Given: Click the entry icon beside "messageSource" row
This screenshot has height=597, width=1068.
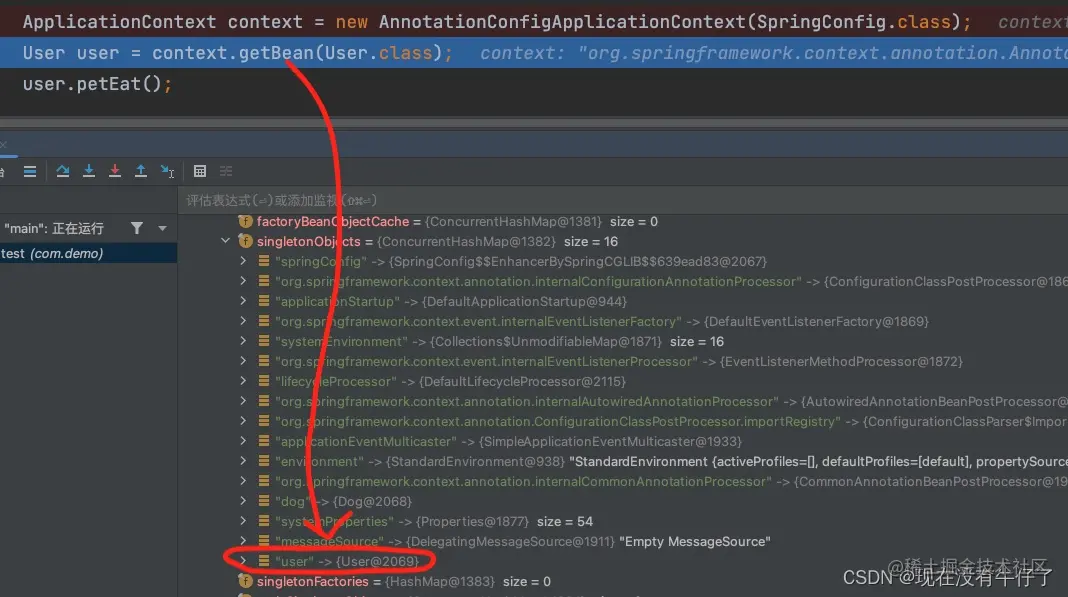Looking at the screenshot, I should click(264, 541).
